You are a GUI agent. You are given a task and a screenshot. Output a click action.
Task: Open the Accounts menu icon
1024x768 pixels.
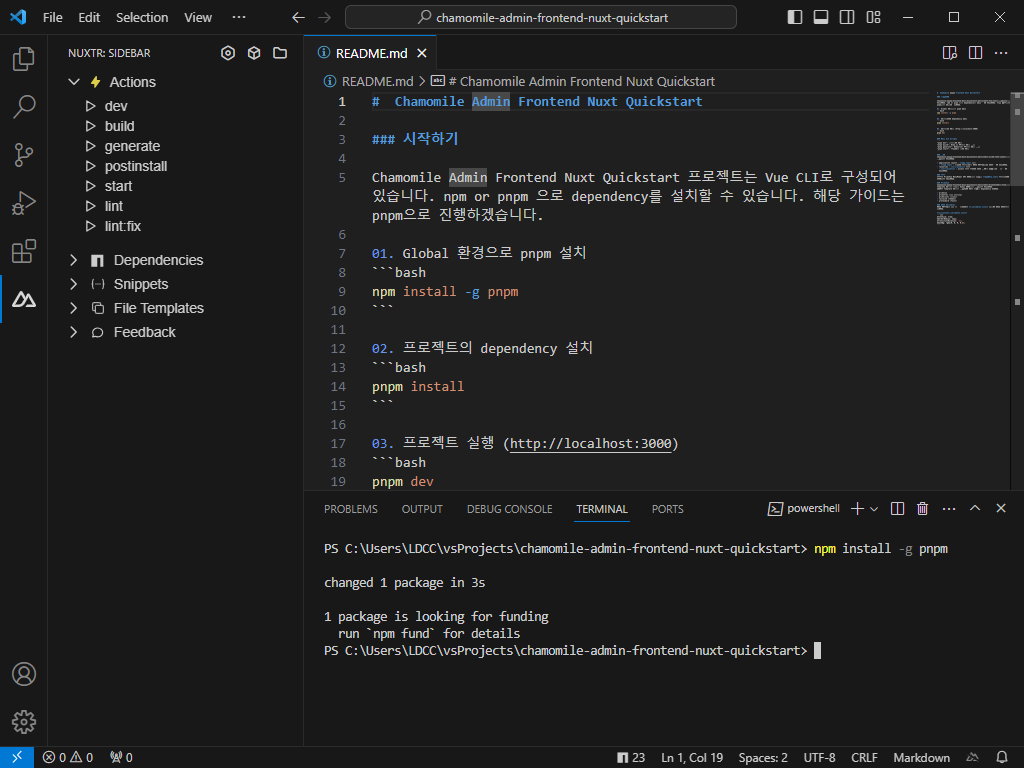24,674
